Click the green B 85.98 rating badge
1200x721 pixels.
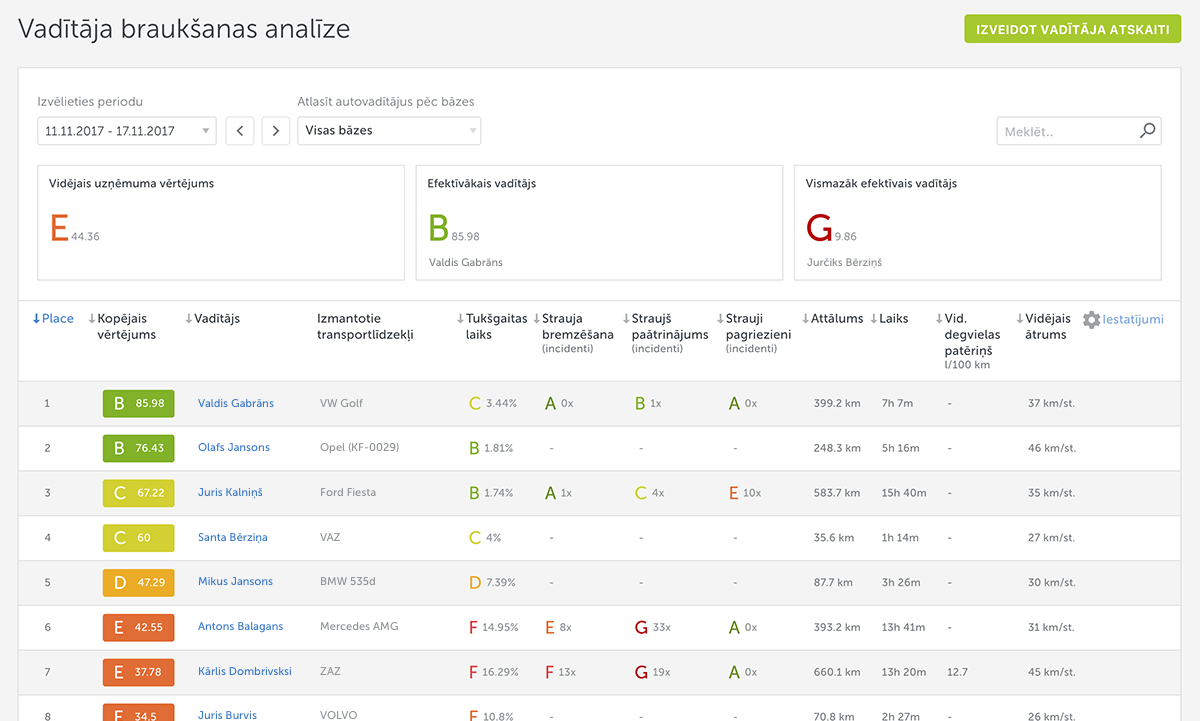138,403
